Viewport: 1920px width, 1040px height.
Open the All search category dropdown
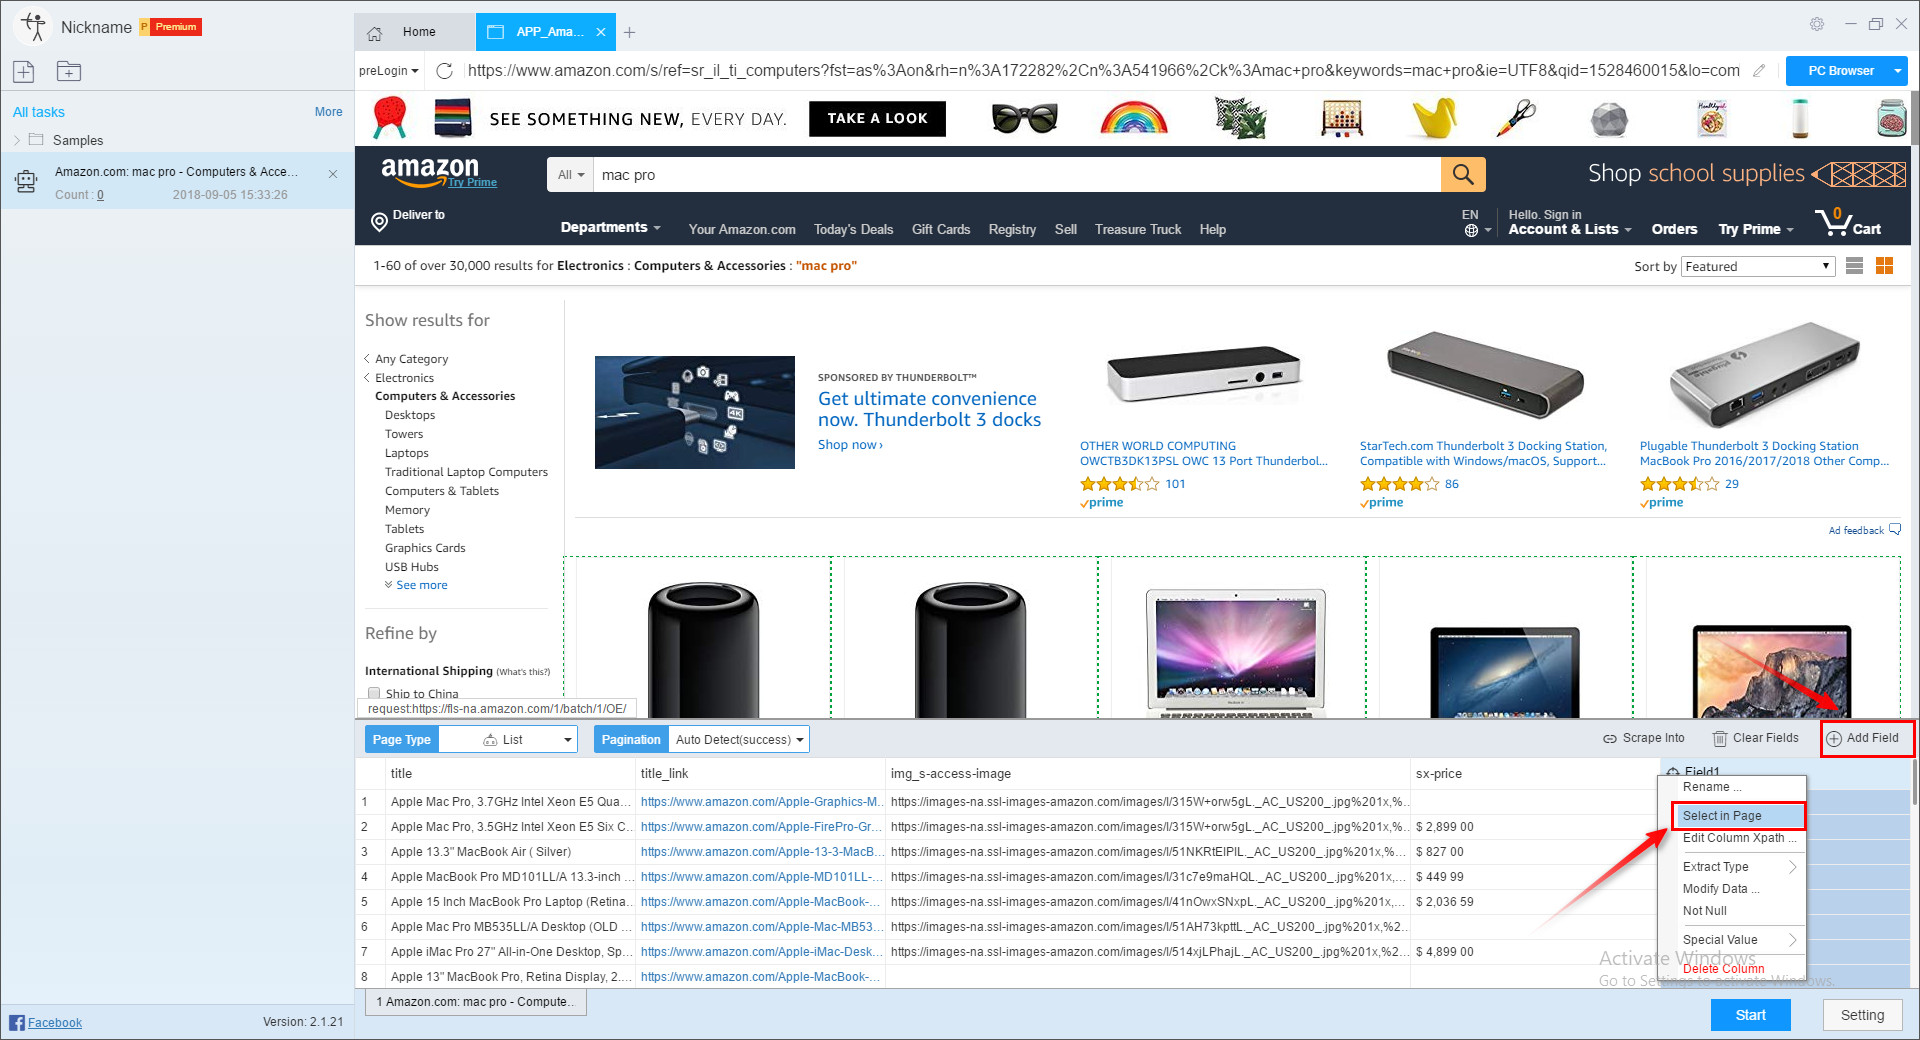[x=571, y=174]
